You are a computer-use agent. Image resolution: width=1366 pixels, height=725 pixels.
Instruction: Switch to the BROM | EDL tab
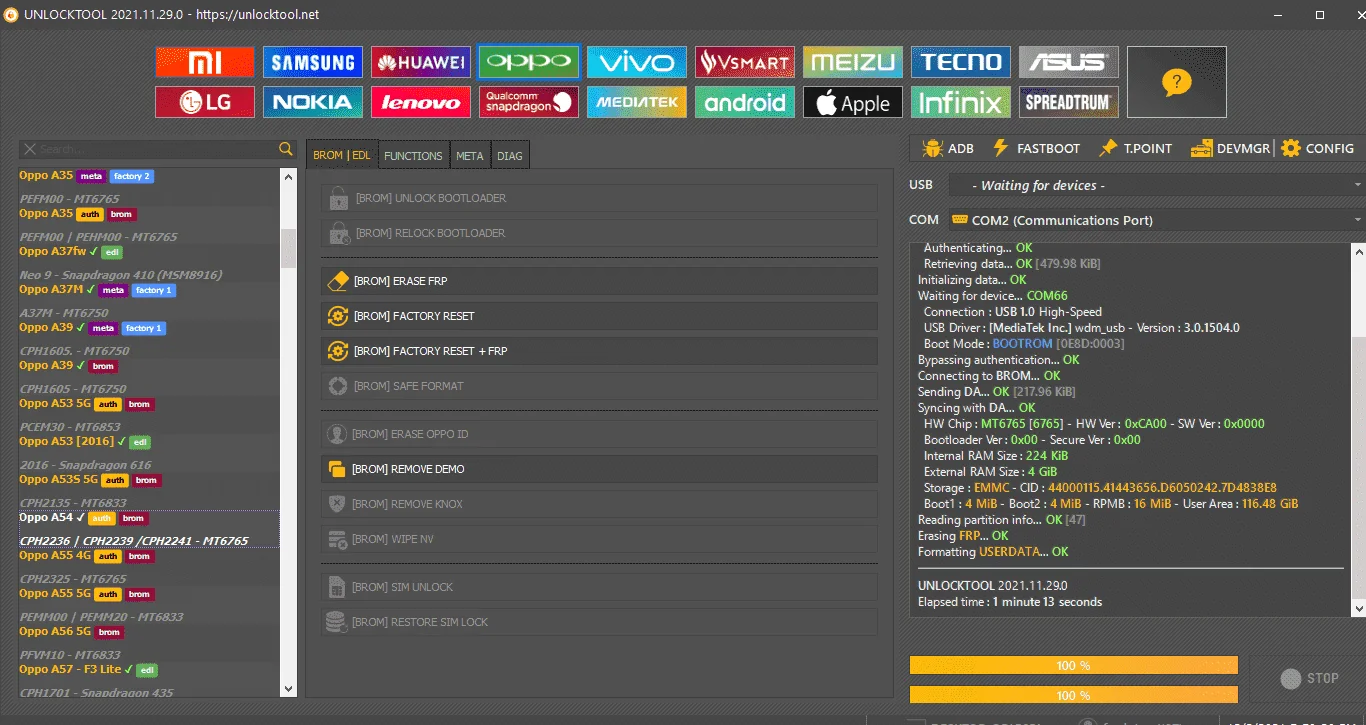click(x=342, y=155)
